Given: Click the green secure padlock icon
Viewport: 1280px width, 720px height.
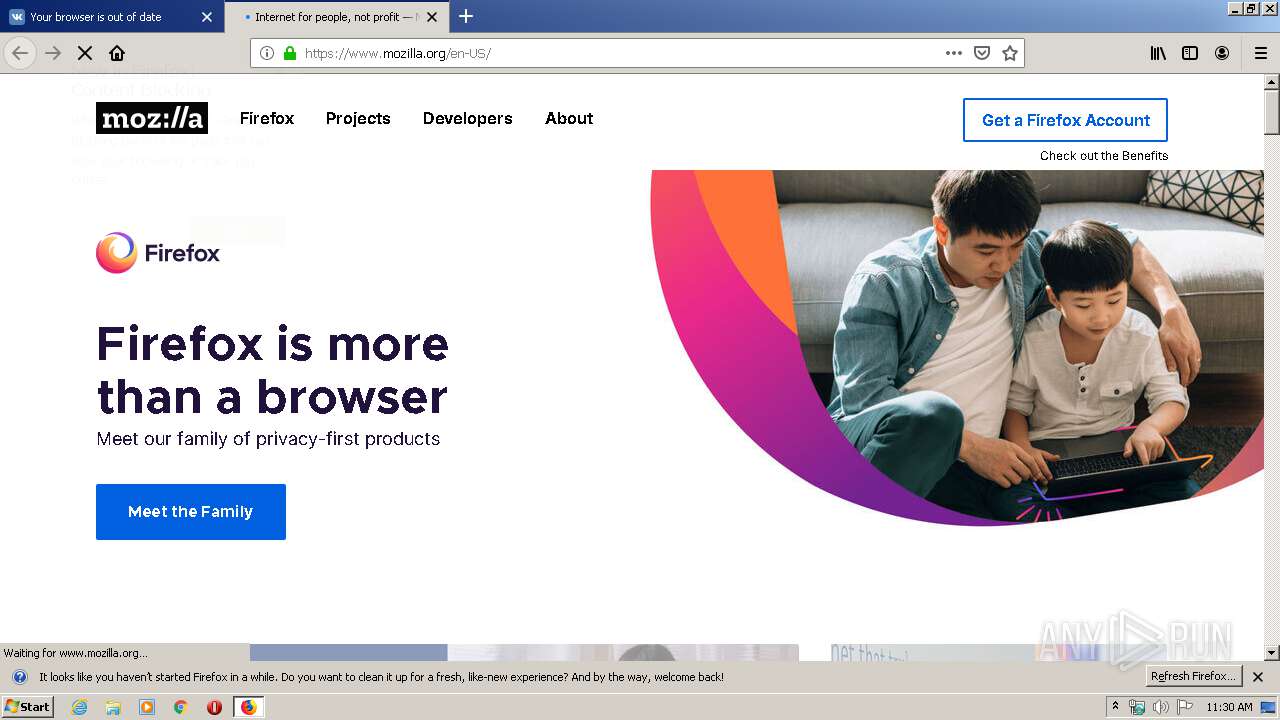Looking at the screenshot, I should [x=290, y=53].
